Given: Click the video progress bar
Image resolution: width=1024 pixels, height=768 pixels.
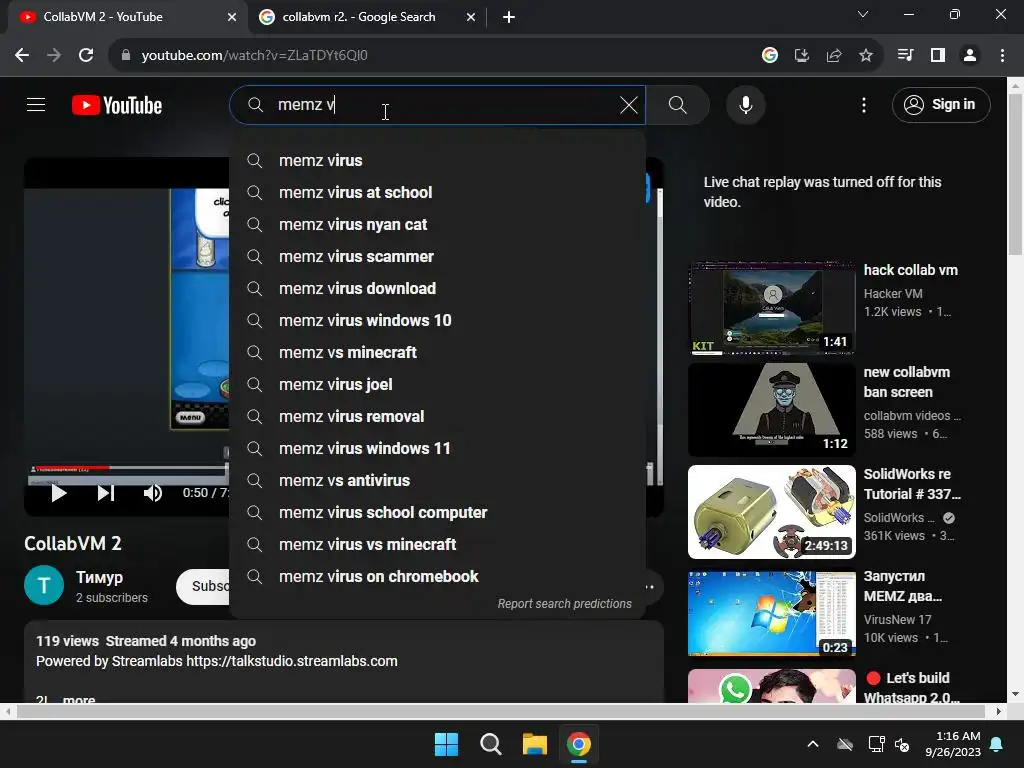Looking at the screenshot, I should point(129,468).
